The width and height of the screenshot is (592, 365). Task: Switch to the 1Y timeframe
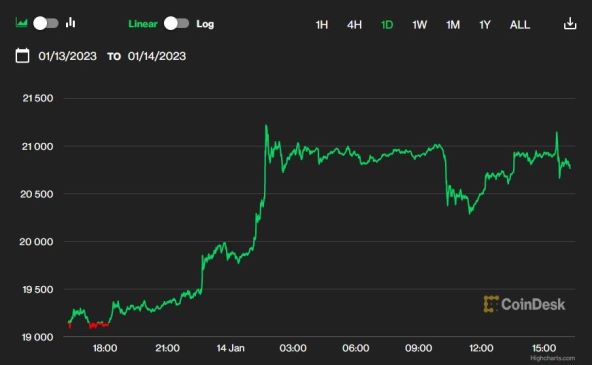(485, 25)
